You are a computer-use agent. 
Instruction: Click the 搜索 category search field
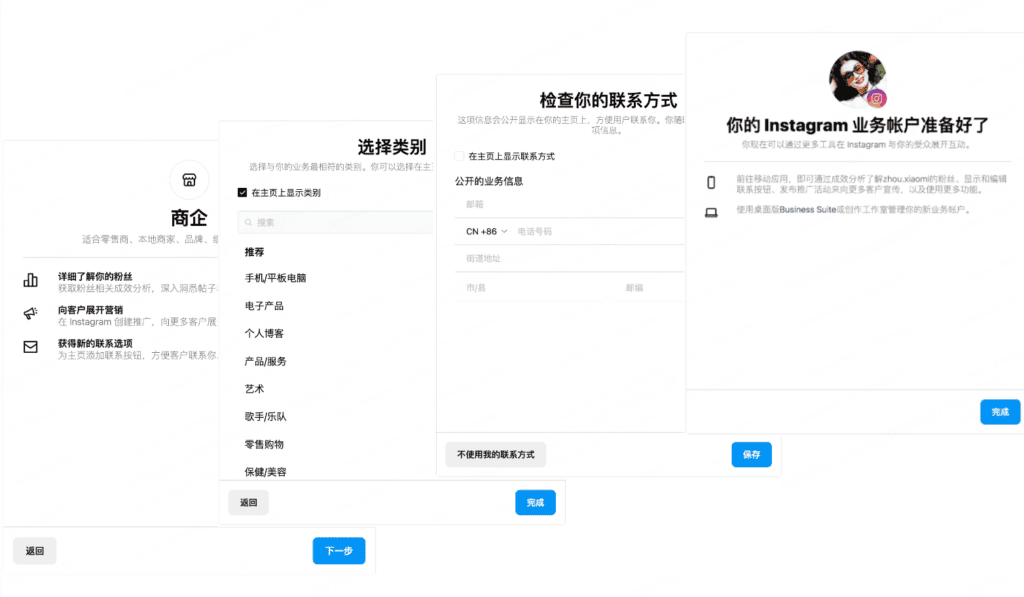pyautogui.click(x=336, y=223)
